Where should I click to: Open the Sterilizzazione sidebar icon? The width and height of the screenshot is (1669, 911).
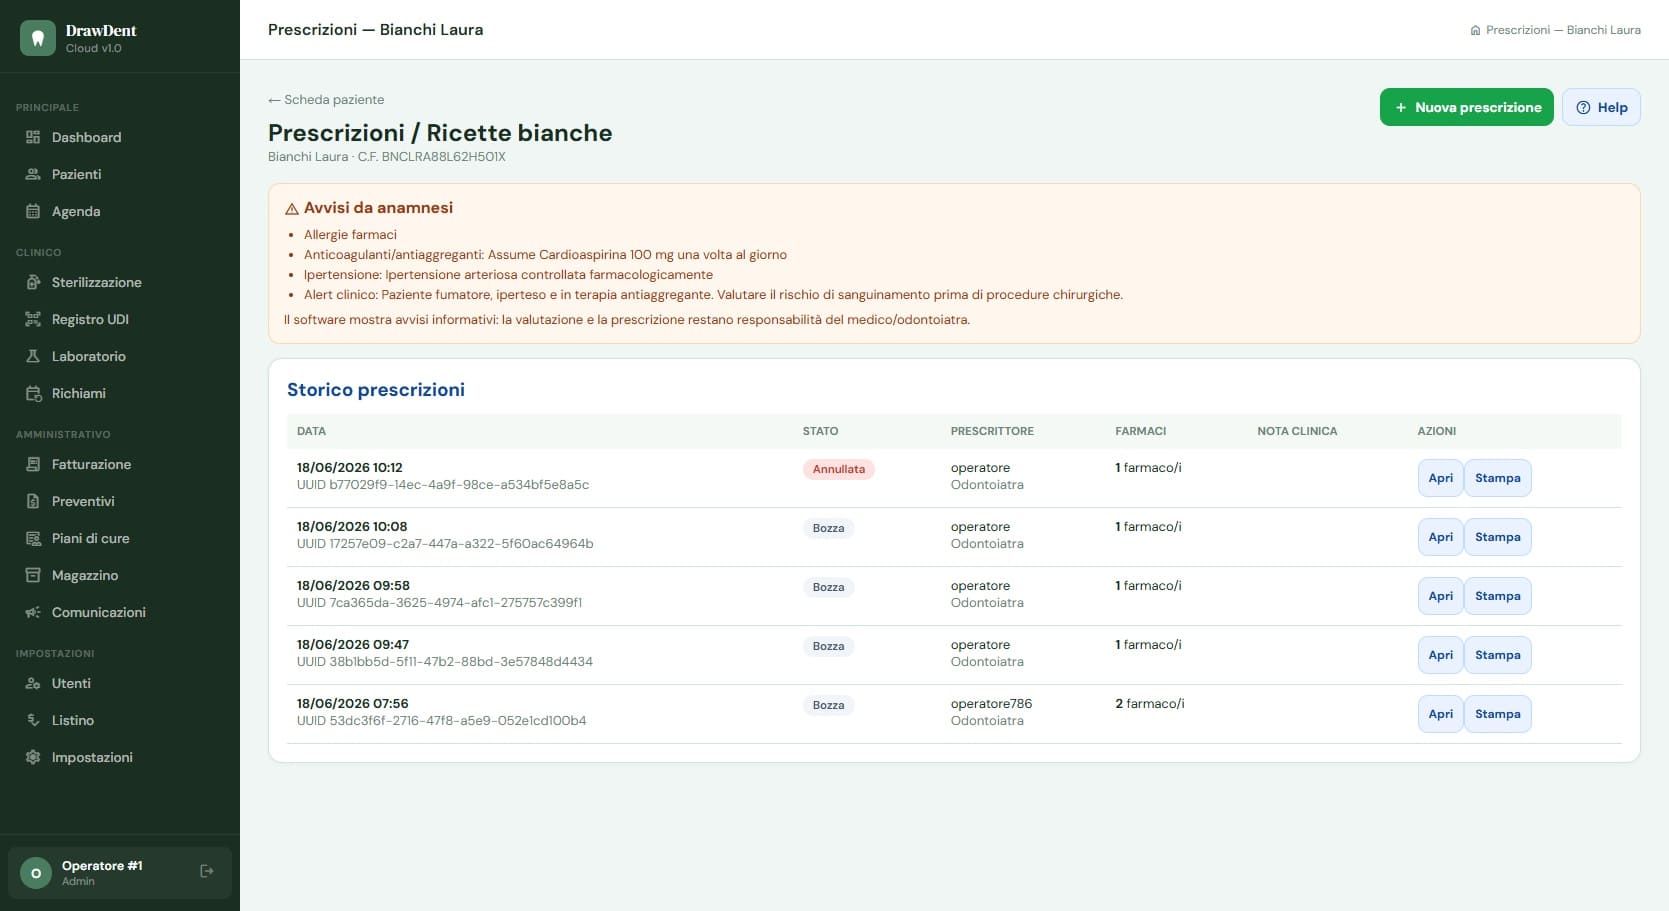pyautogui.click(x=33, y=282)
